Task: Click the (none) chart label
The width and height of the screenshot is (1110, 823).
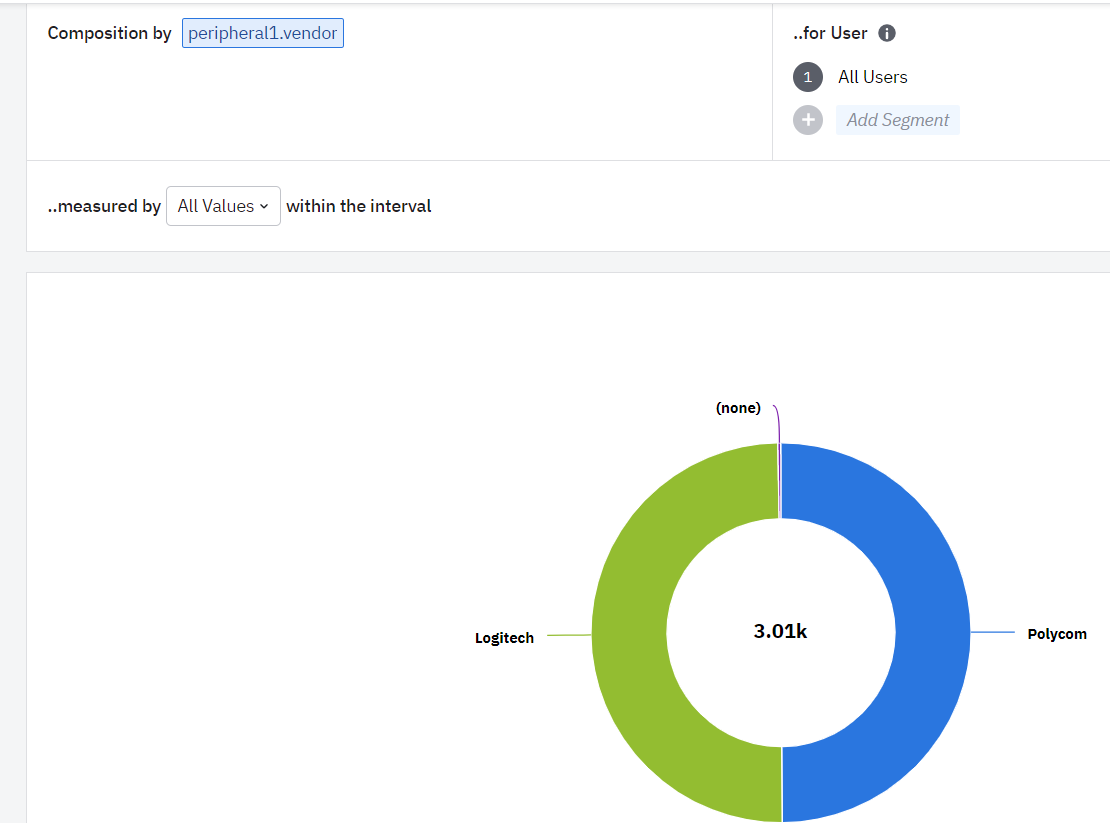Action: point(738,408)
